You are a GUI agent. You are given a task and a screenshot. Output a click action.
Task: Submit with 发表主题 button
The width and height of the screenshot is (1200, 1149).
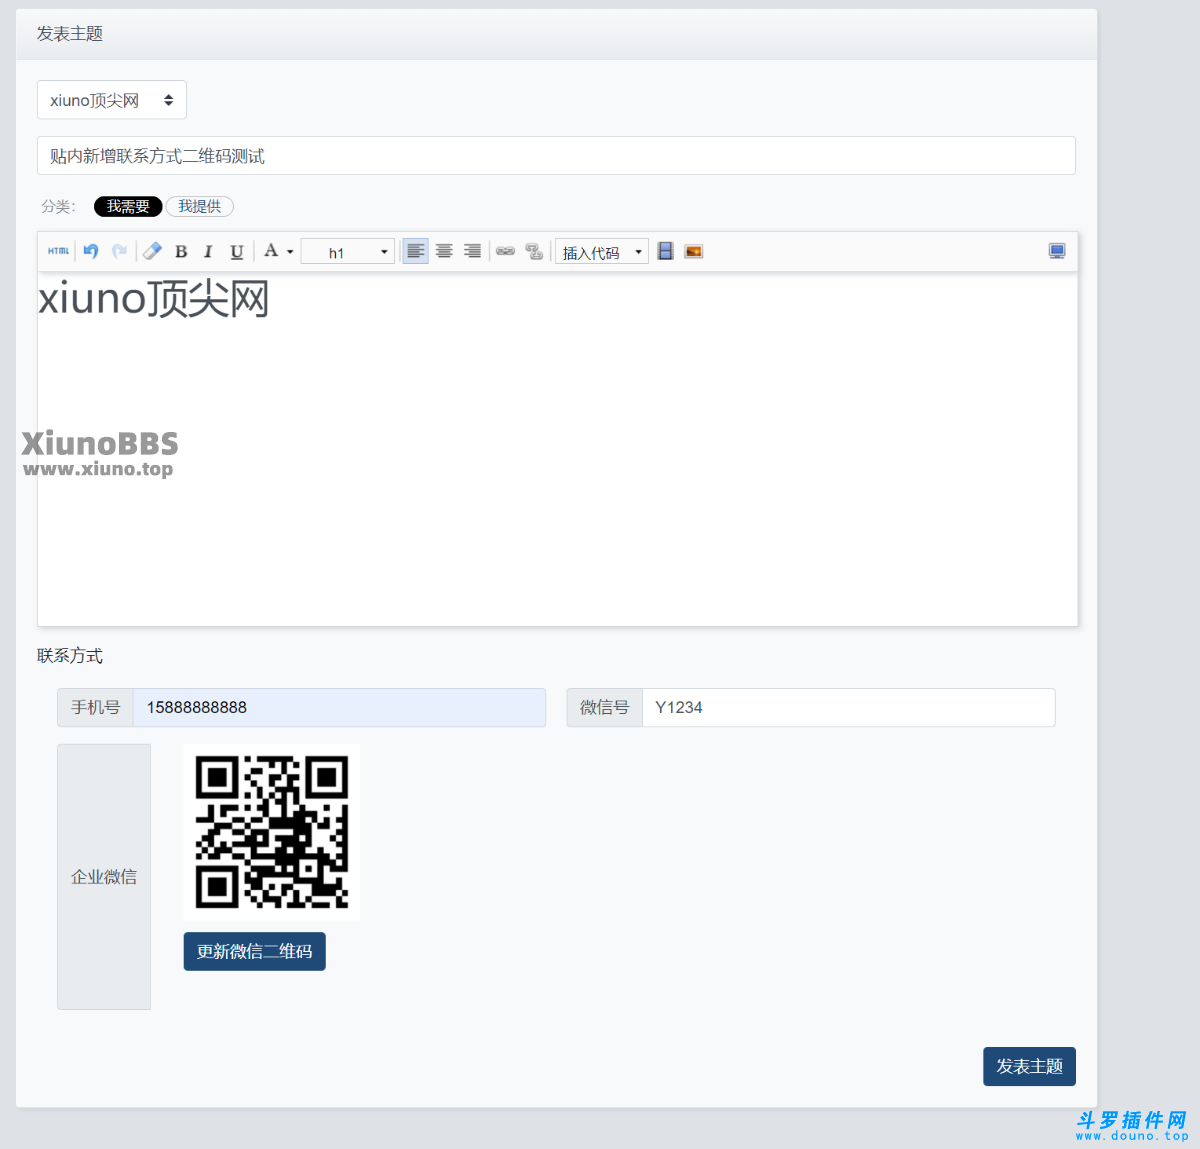(x=1029, y=1066)
